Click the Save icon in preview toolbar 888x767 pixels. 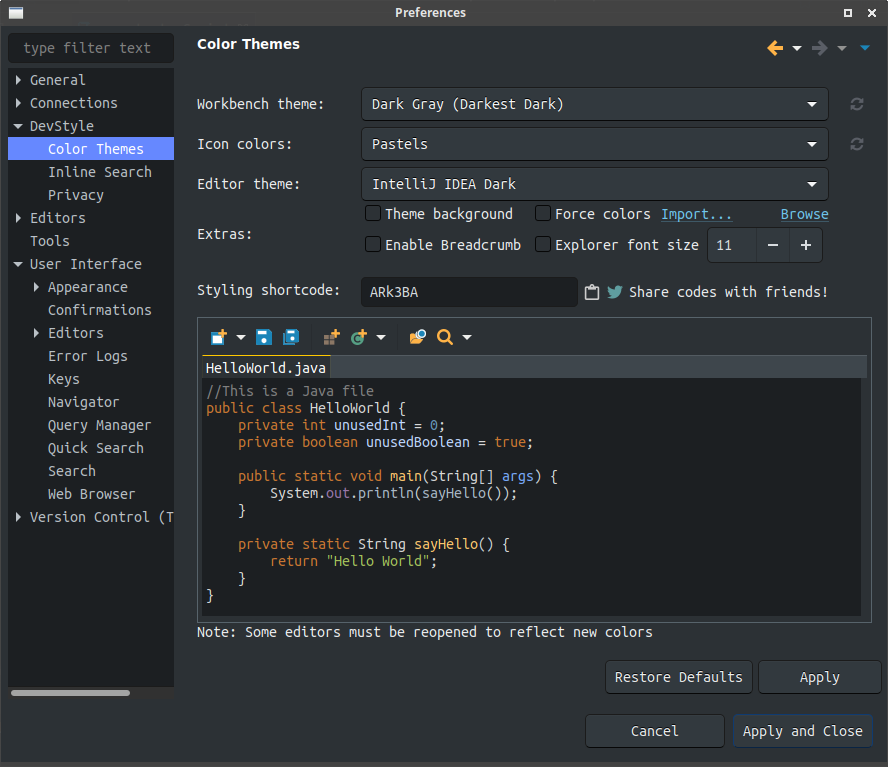click(x=263, y=337)
